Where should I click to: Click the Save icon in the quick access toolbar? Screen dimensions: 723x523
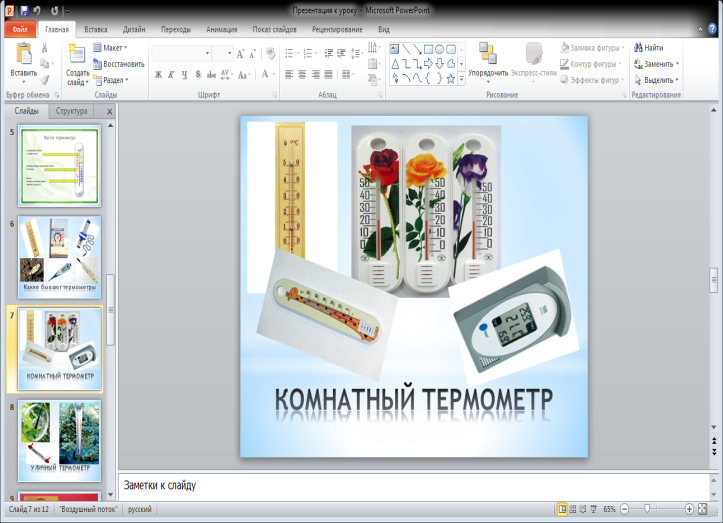click(x=23, y=9)
